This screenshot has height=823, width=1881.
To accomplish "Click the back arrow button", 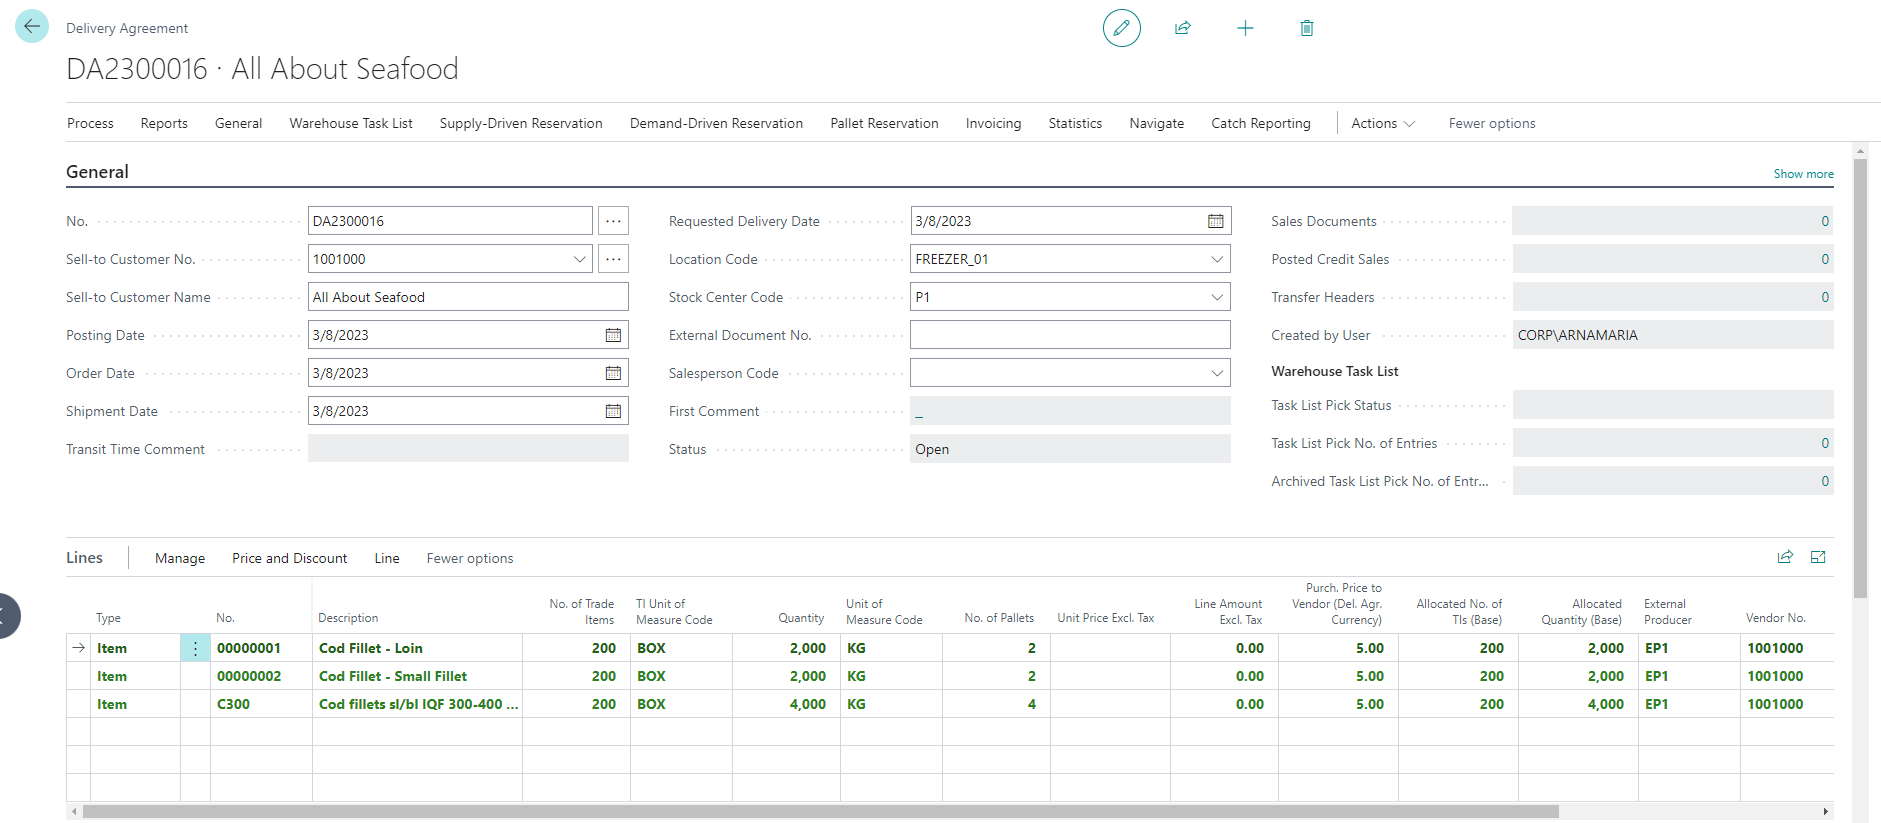I will click(x=32, y=27).
